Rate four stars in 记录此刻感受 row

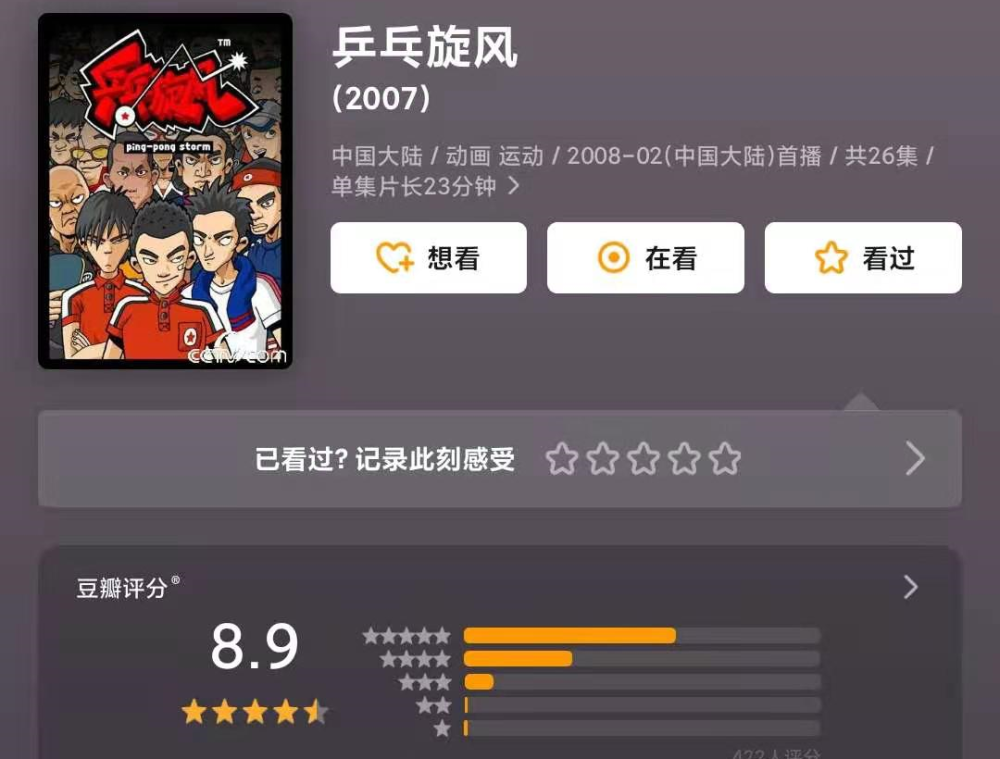[x=684, y=459]
